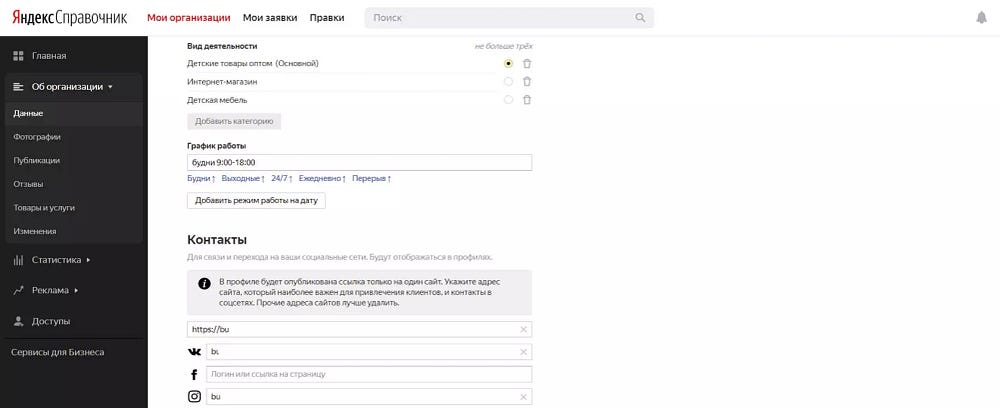
Task: Click Добавить режим работы на дату
Action: pyautogui.click(x=256, y=201)
